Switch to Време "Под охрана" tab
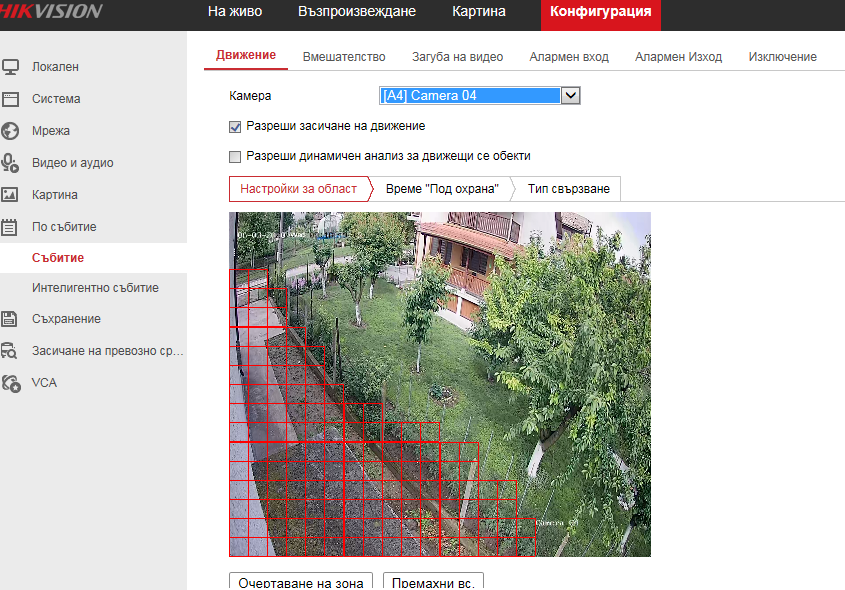The height and width of the screenshot is (590, 845). [441, 189]
